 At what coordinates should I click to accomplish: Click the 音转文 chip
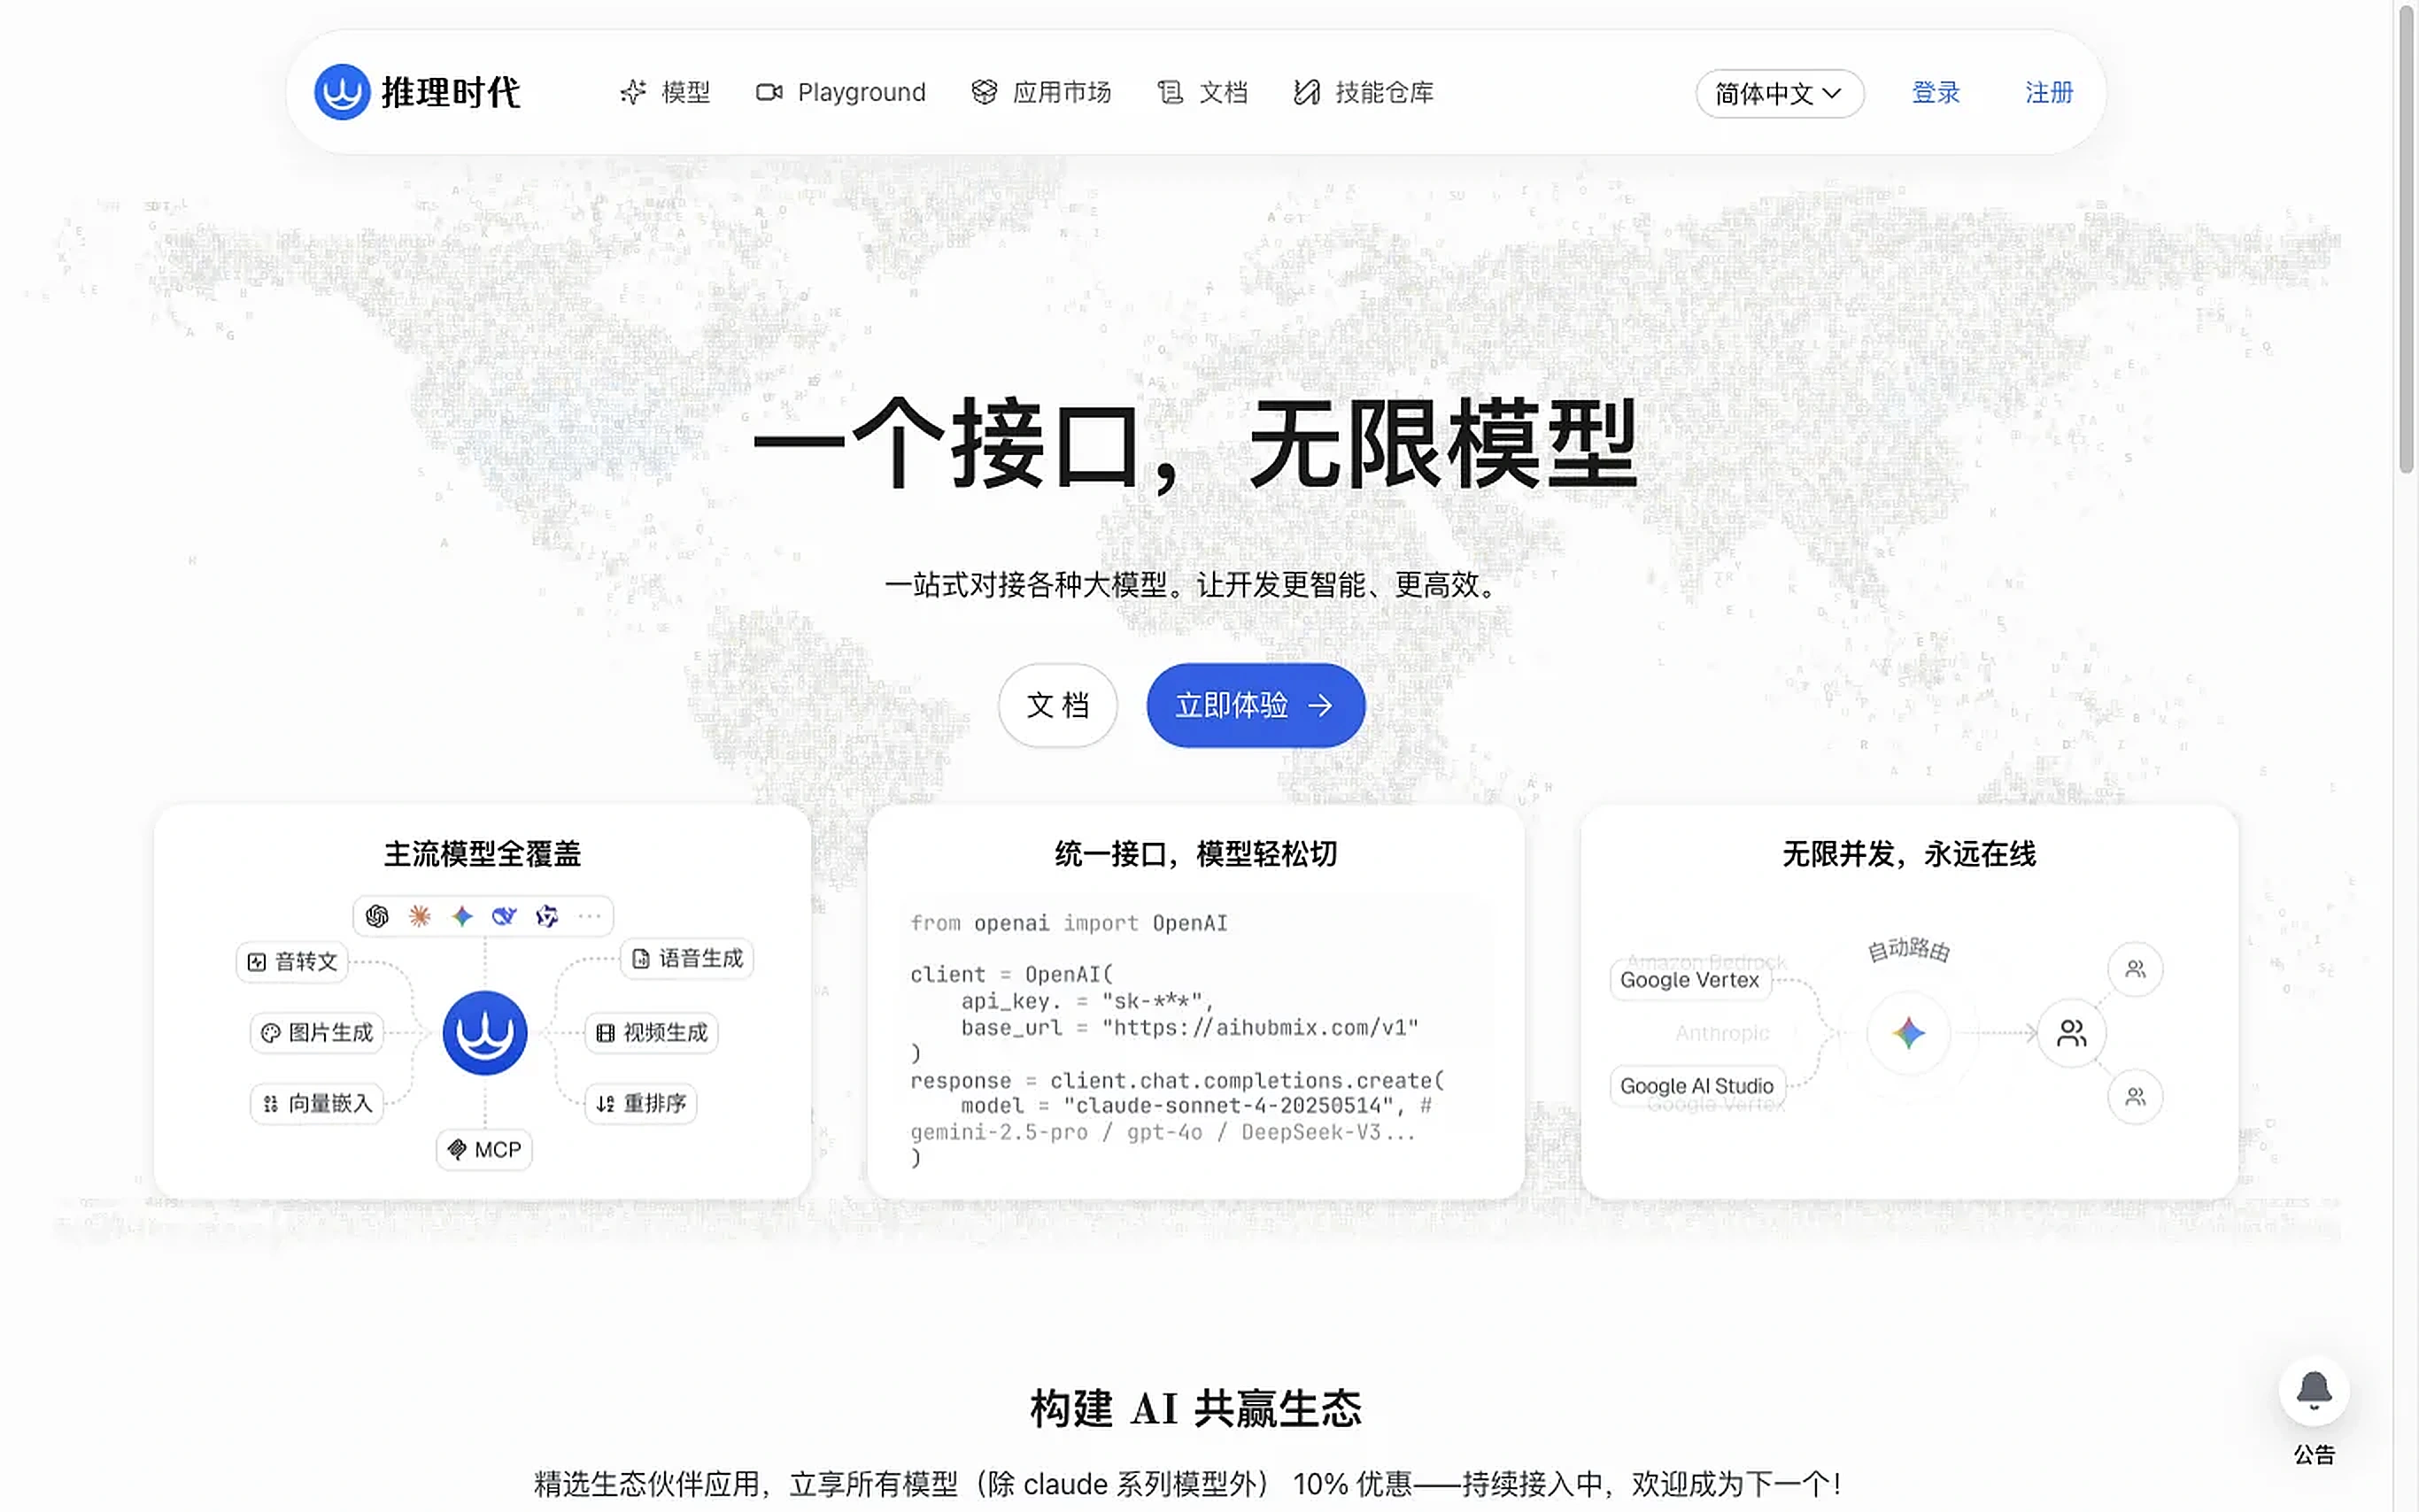[293, 961]
